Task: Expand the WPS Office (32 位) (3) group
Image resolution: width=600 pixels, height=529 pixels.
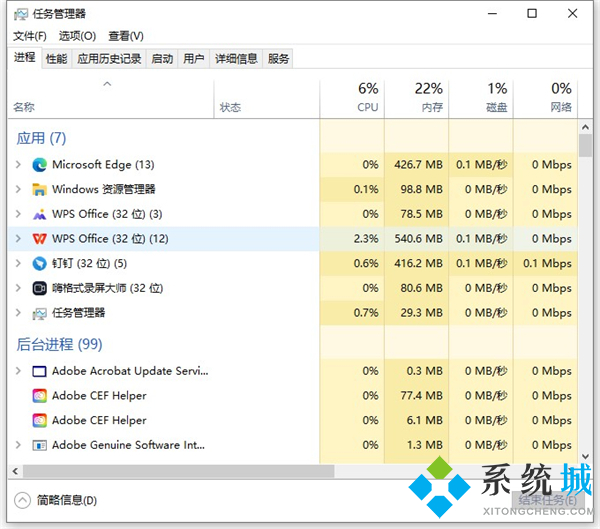Action: coord(18,214)
